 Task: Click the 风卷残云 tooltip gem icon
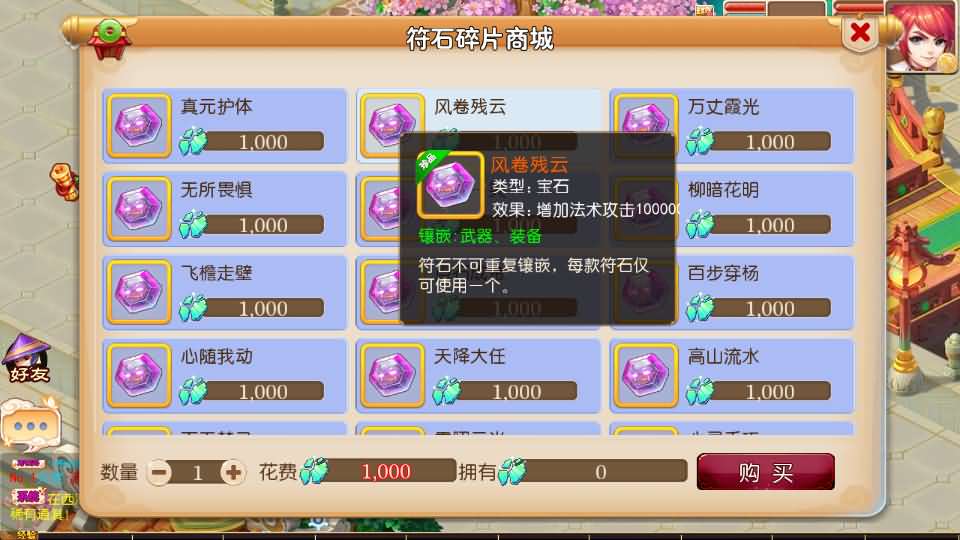click(x=450, y=185)
